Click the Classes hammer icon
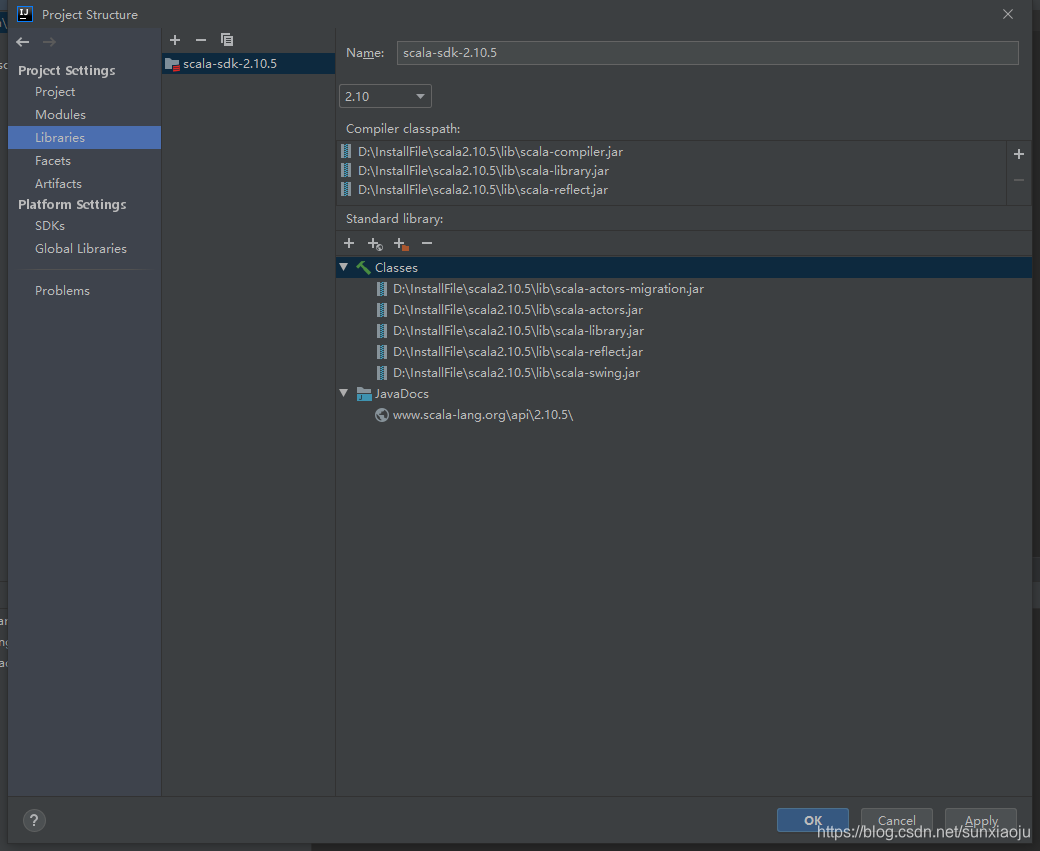Screen dimensions: 1040x851 [x=363, y=267]
